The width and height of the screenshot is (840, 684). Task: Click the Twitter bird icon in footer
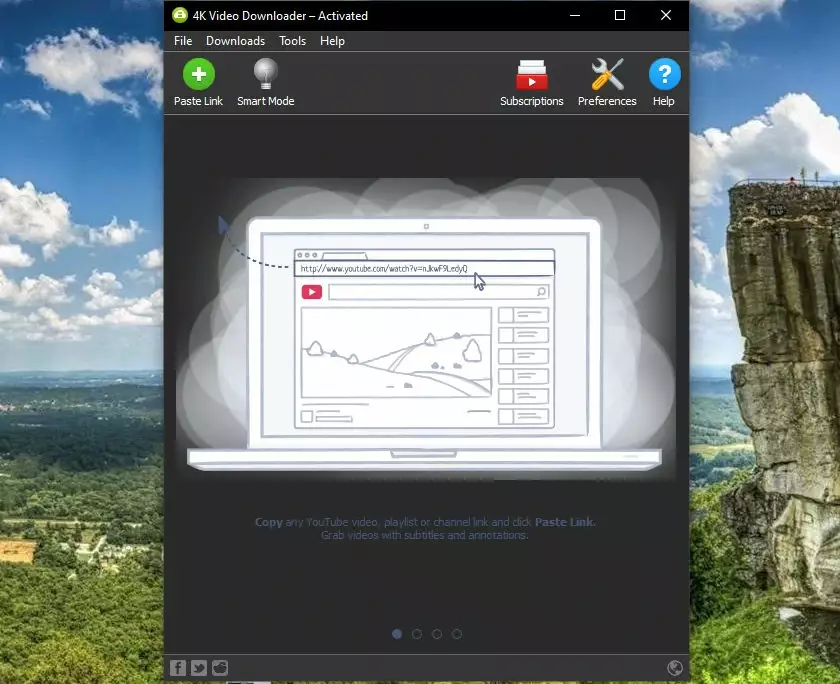[x=199, y=668]
